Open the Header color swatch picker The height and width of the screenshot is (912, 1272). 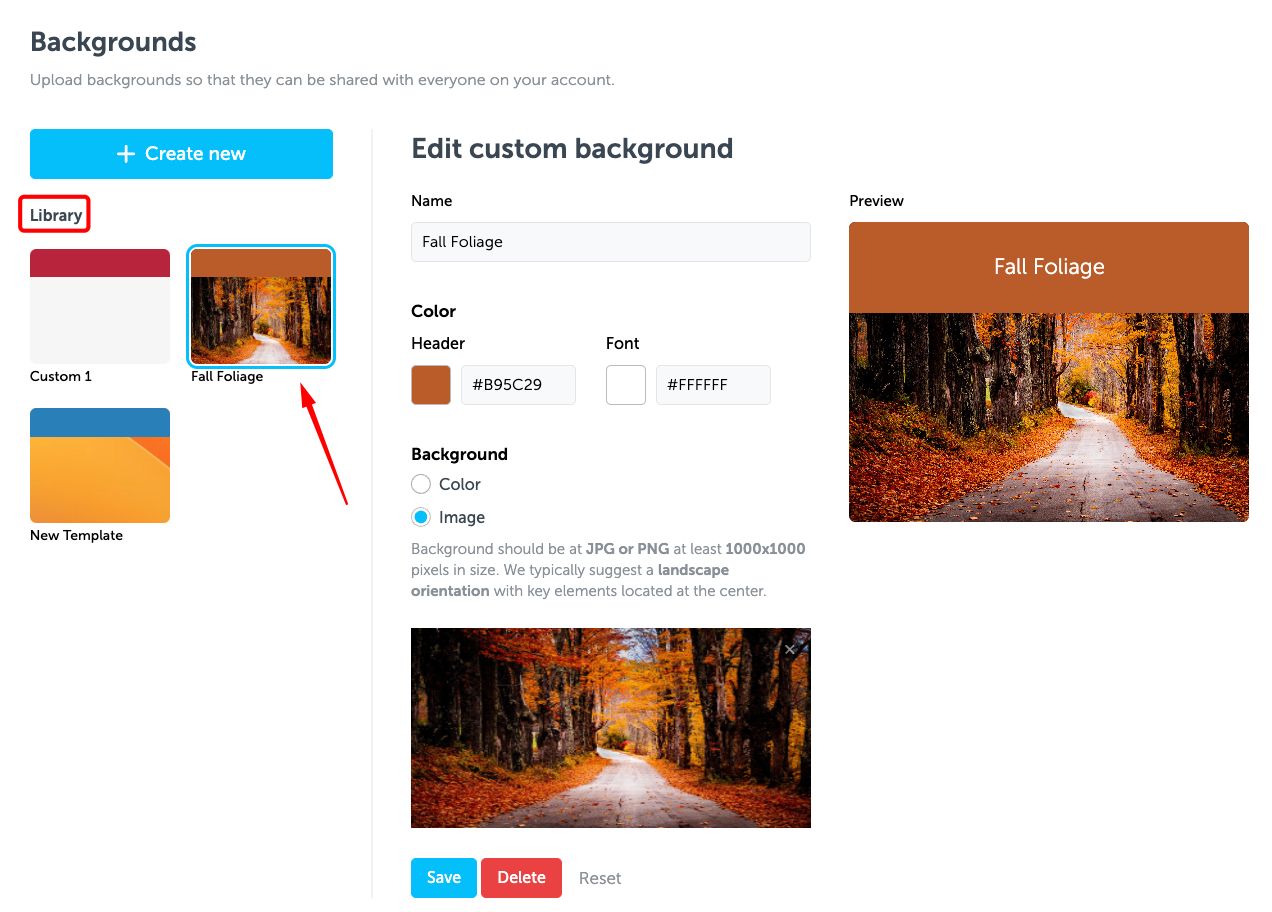pyautogui.click(x=430, y=384)
